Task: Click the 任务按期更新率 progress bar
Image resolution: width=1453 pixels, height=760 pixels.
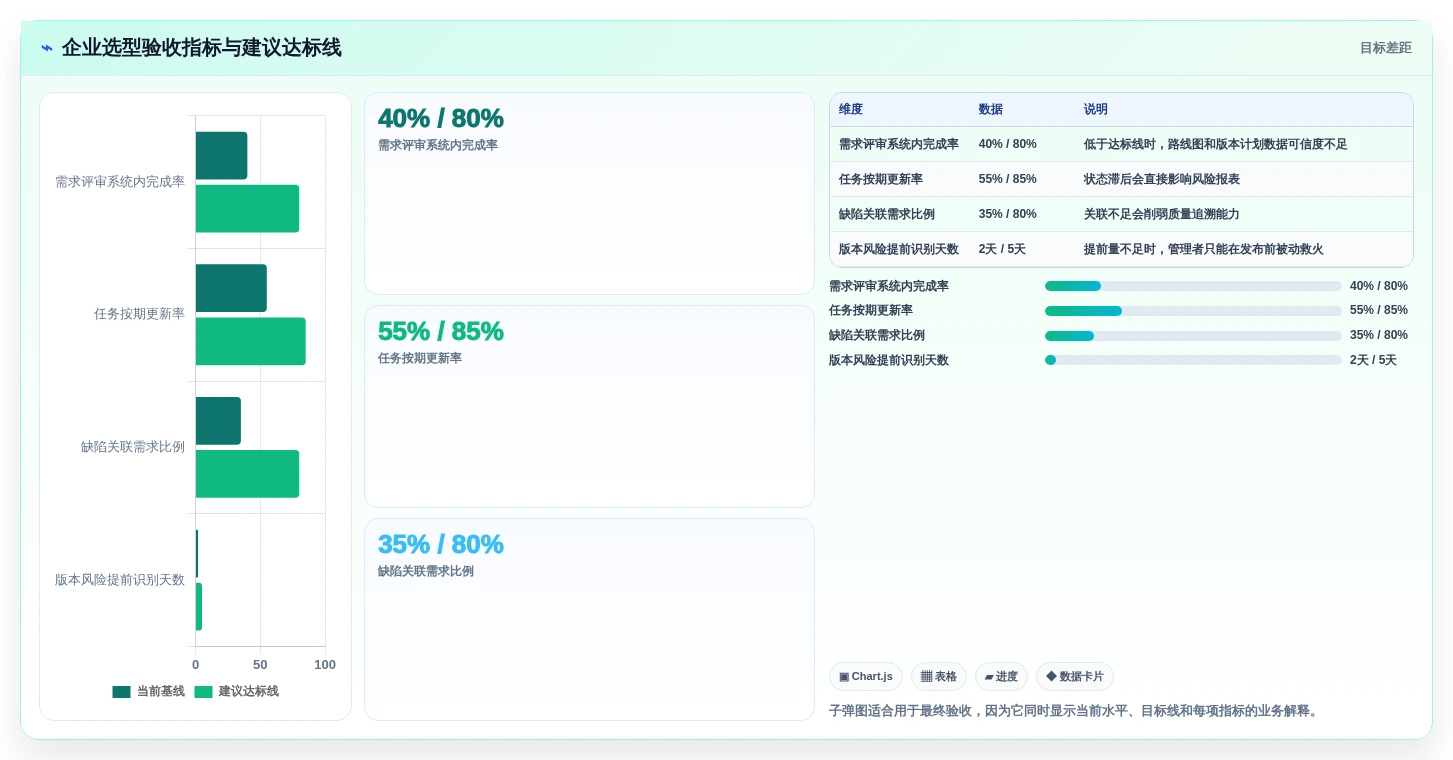Action: click(1193, 311)
